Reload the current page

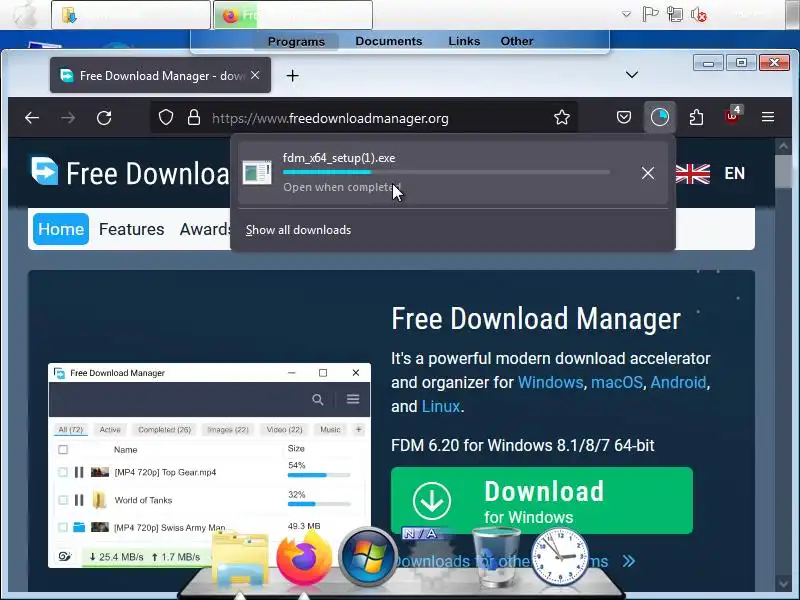pos(104,118)
